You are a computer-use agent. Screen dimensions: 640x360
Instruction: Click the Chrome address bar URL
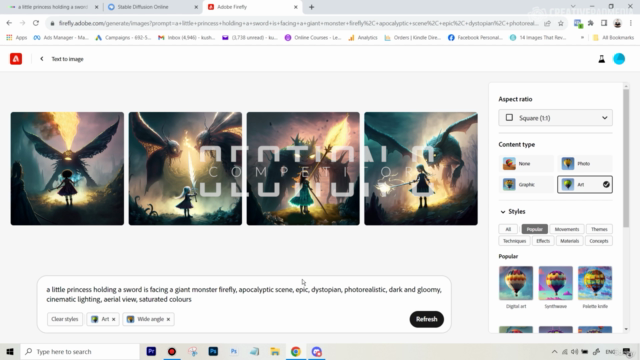coord(298,23)
